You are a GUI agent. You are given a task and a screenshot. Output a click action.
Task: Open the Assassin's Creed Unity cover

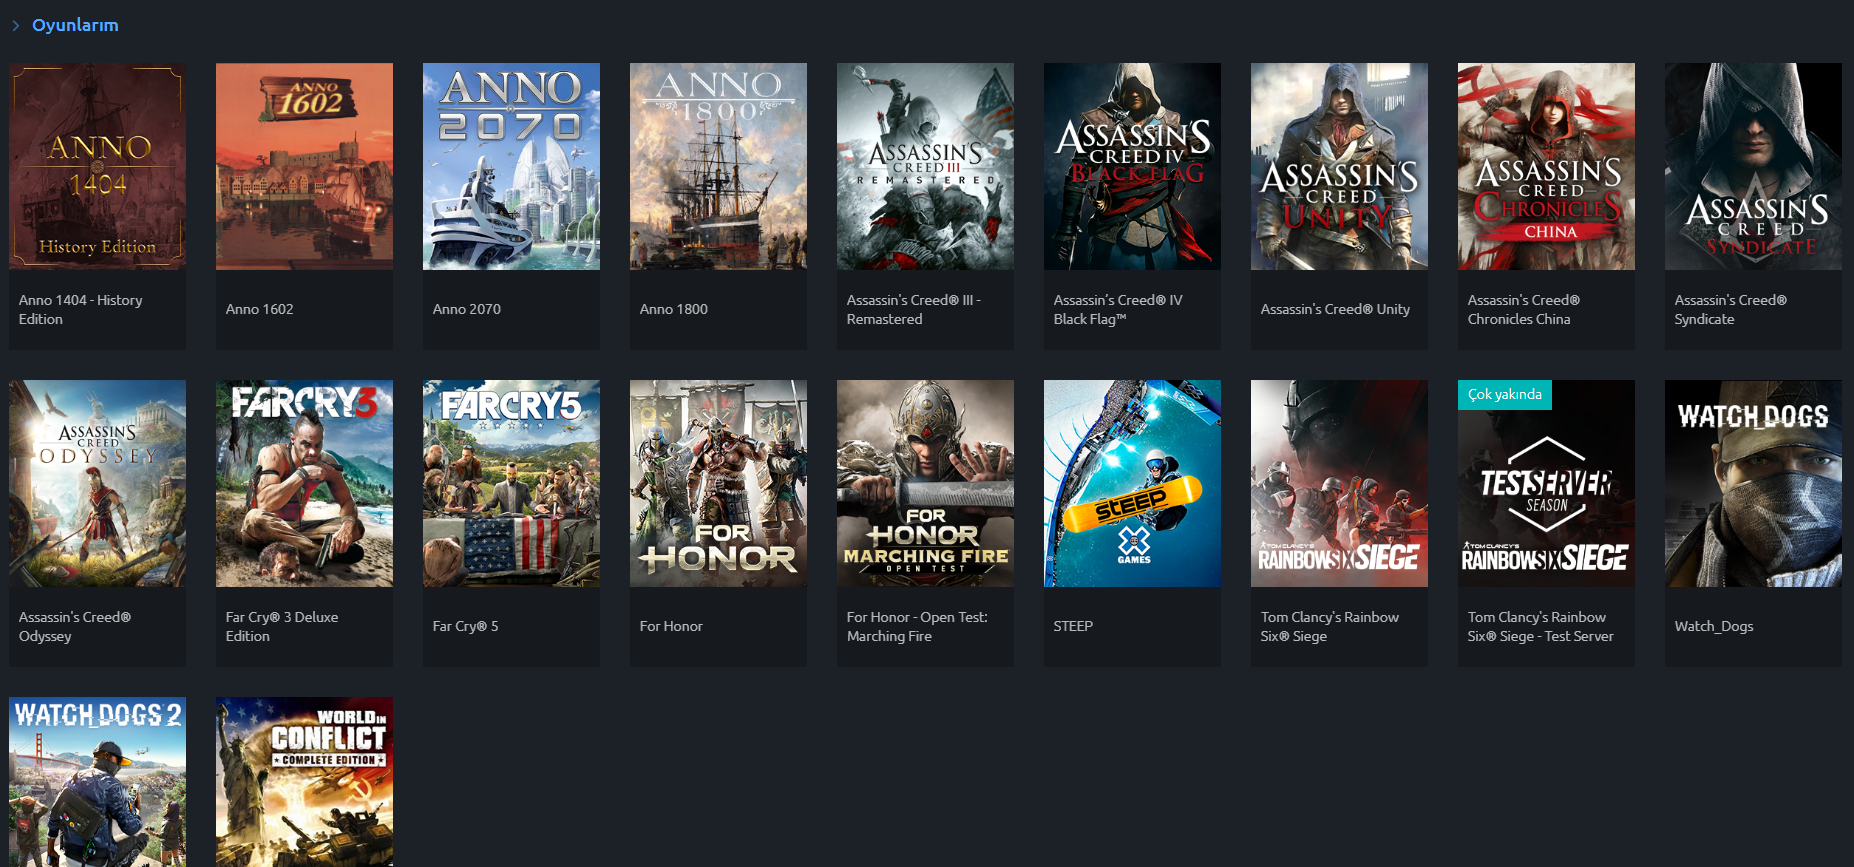point(1339,166)
